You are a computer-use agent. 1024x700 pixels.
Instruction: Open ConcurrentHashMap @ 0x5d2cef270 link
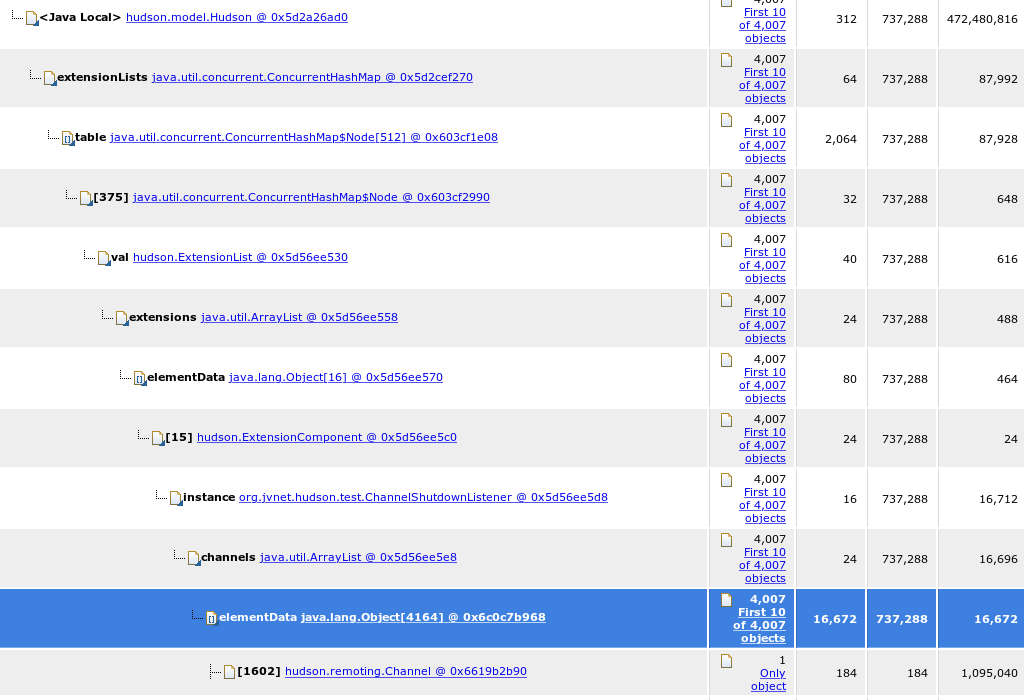click(312, 77)
